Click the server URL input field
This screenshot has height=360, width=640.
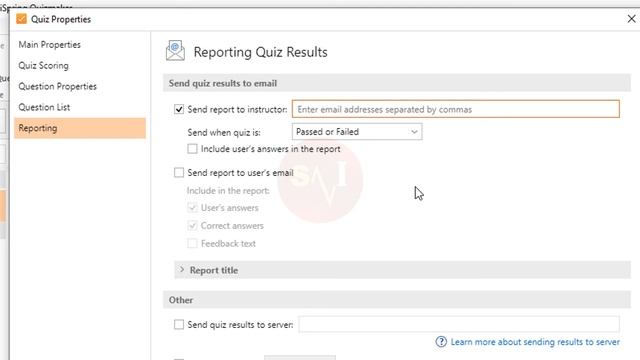(x=459, y=324)
